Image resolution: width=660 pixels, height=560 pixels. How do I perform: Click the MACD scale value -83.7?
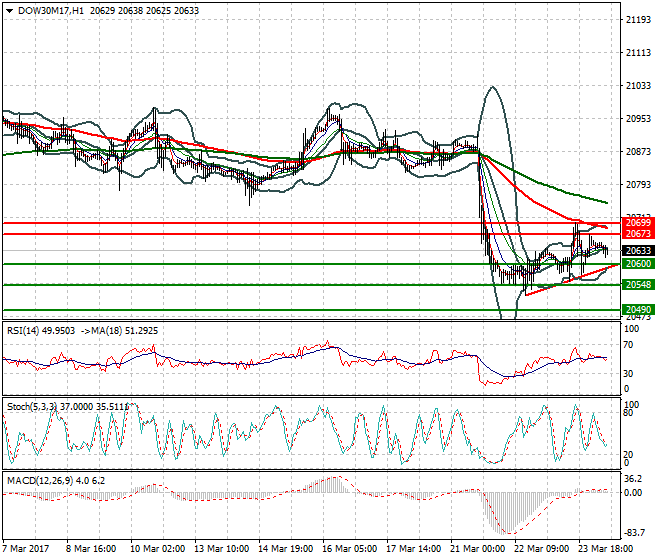(x=634, y=533)
